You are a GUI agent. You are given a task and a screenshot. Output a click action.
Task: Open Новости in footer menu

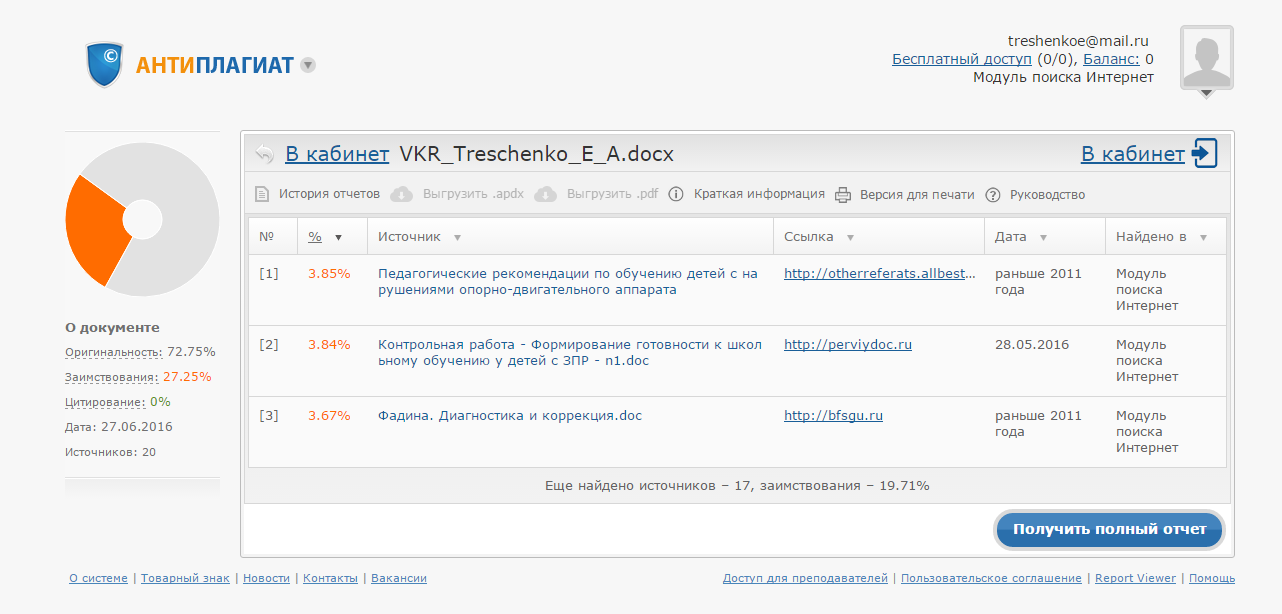[266, 578]
